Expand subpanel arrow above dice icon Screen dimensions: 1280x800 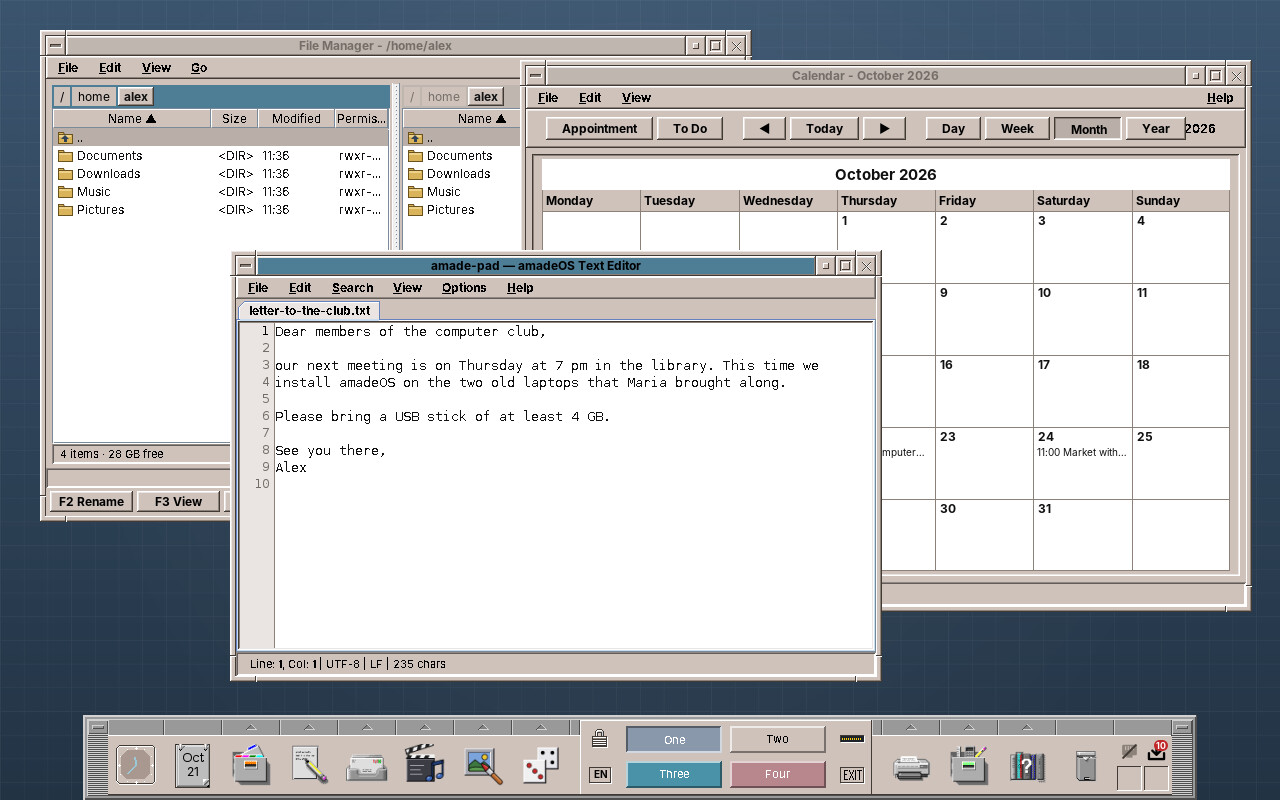tap(541, 727)
